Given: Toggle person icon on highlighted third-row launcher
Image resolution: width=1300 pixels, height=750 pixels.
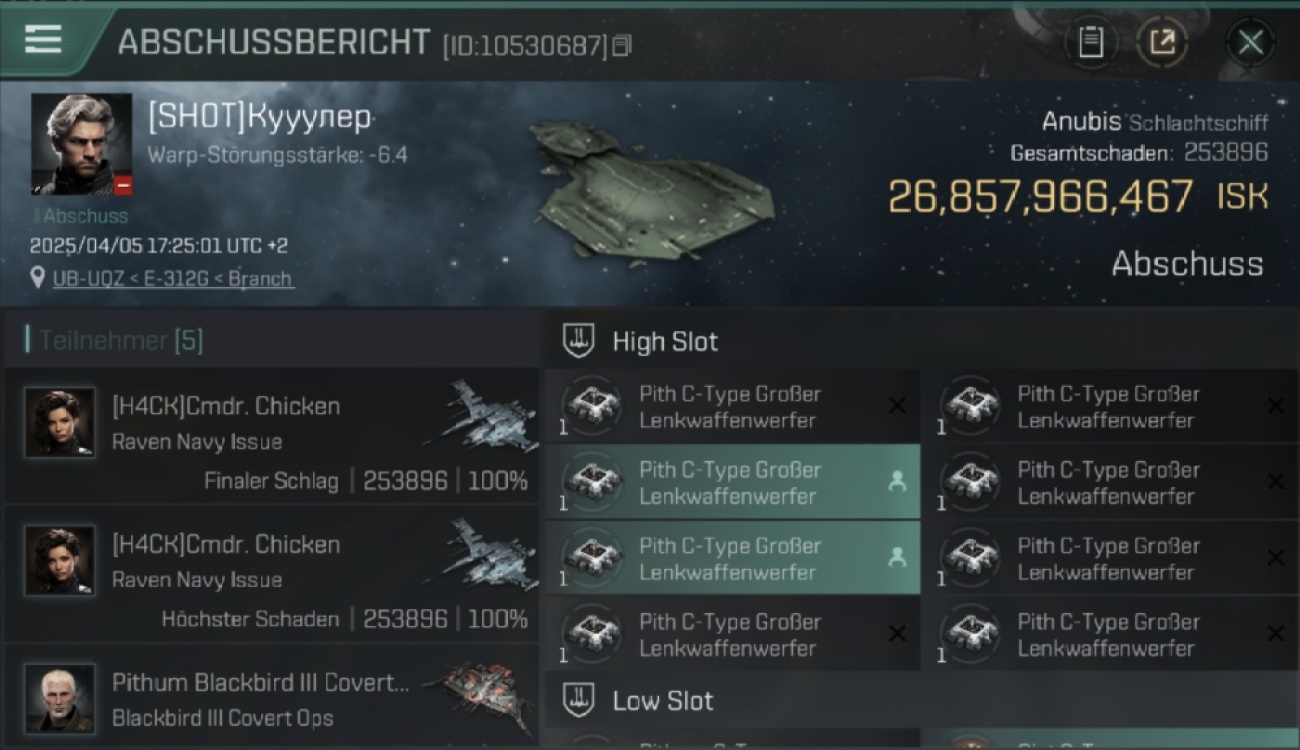Looking at the screenshot, I should [897, 558].
